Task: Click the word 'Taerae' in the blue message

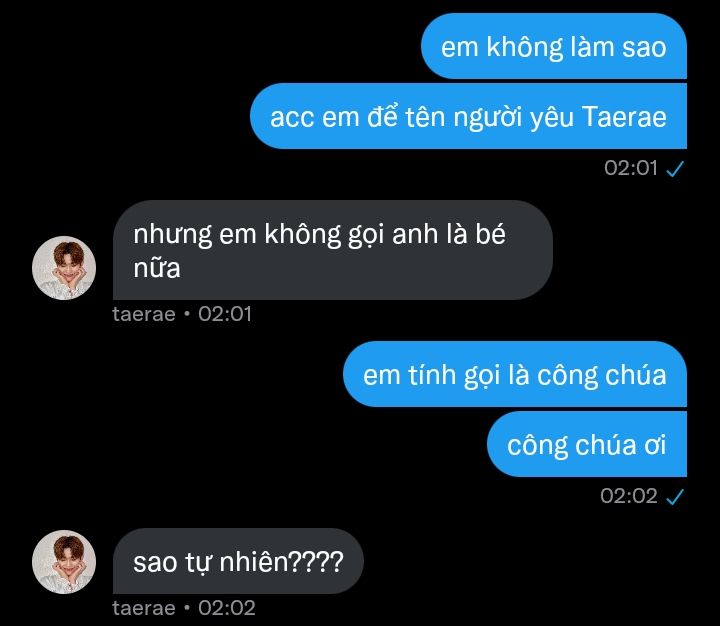Action: tap(624, 117)
